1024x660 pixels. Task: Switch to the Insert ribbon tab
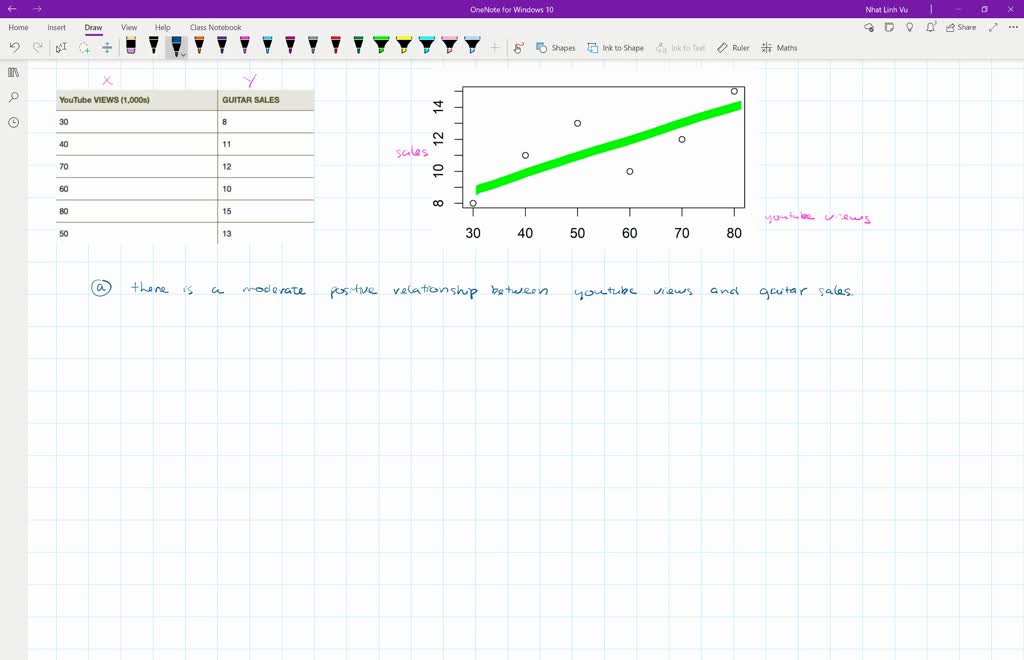55,27
